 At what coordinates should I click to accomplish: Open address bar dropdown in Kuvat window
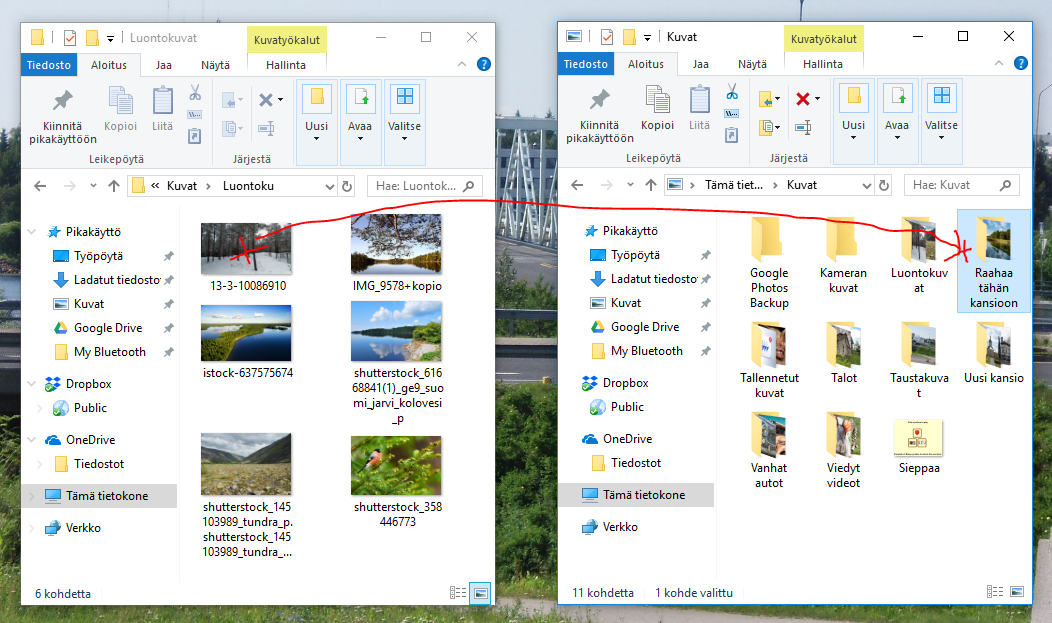point(867,185)
